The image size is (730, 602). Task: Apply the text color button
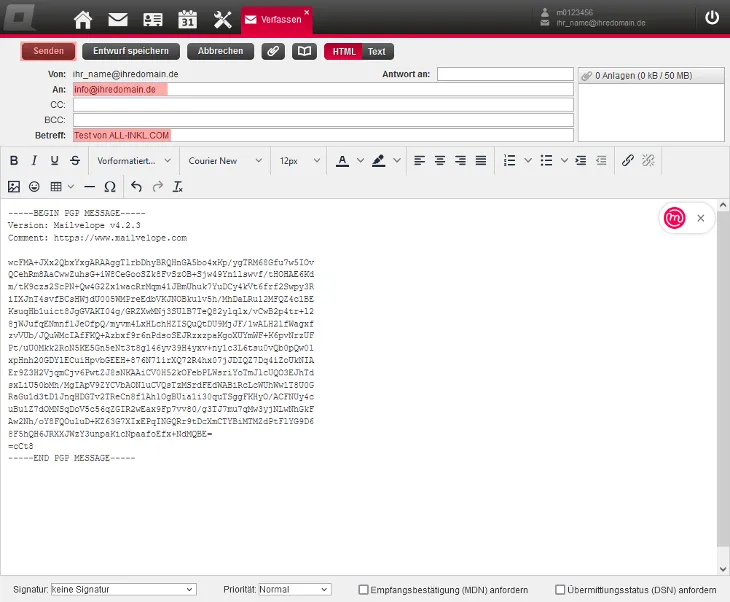tap(342, 161)
